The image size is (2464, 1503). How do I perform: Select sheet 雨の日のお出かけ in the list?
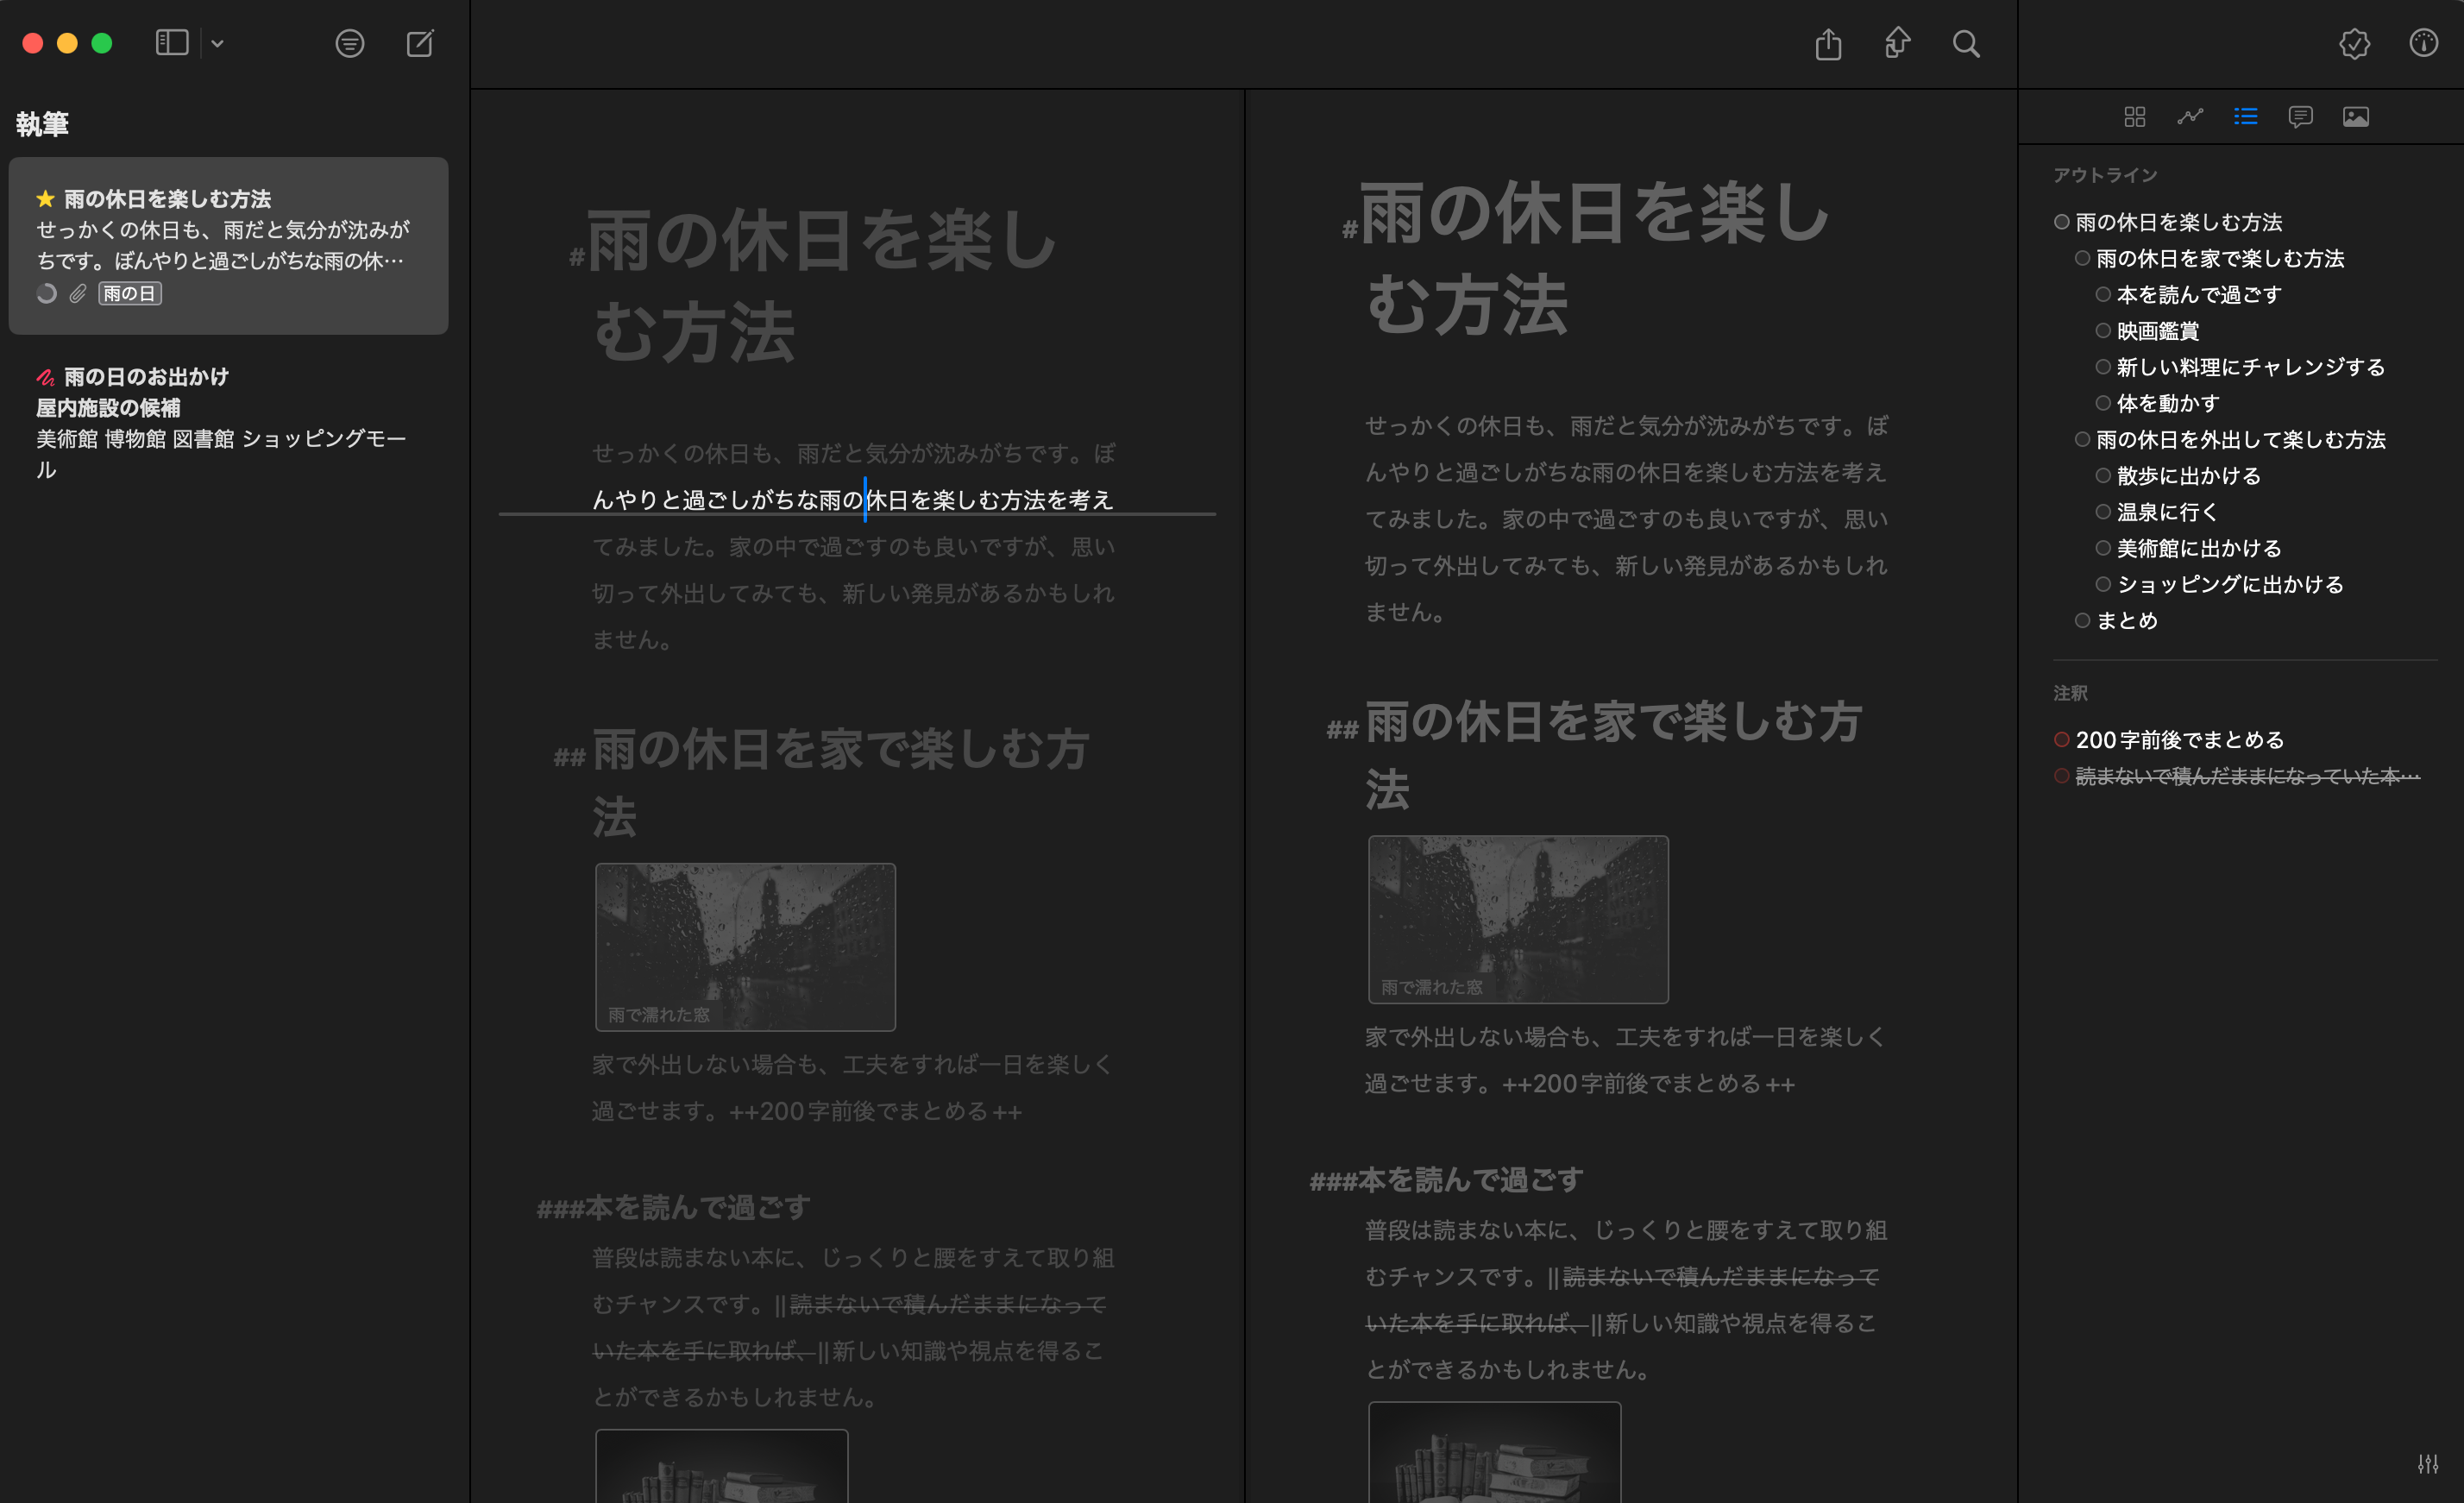[x=228, y=423]
